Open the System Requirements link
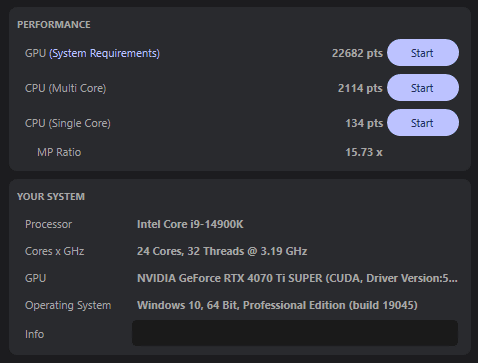This screenshot has height=363, width=478. click(104, 53)
